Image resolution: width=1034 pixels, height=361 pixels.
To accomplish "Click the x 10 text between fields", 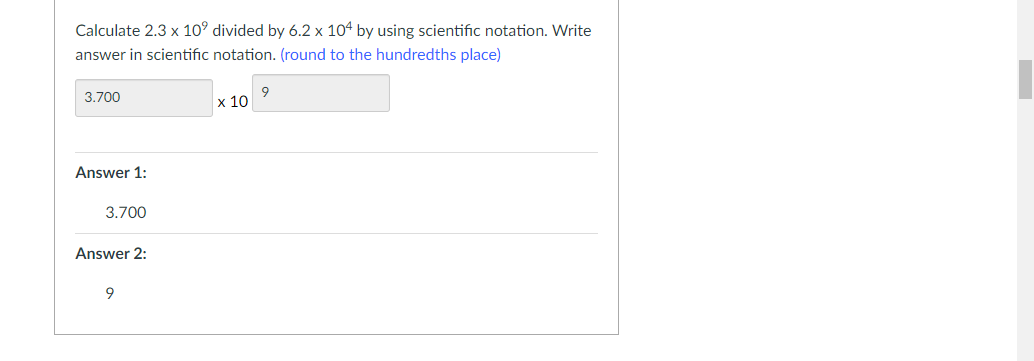I will point(233,102).
